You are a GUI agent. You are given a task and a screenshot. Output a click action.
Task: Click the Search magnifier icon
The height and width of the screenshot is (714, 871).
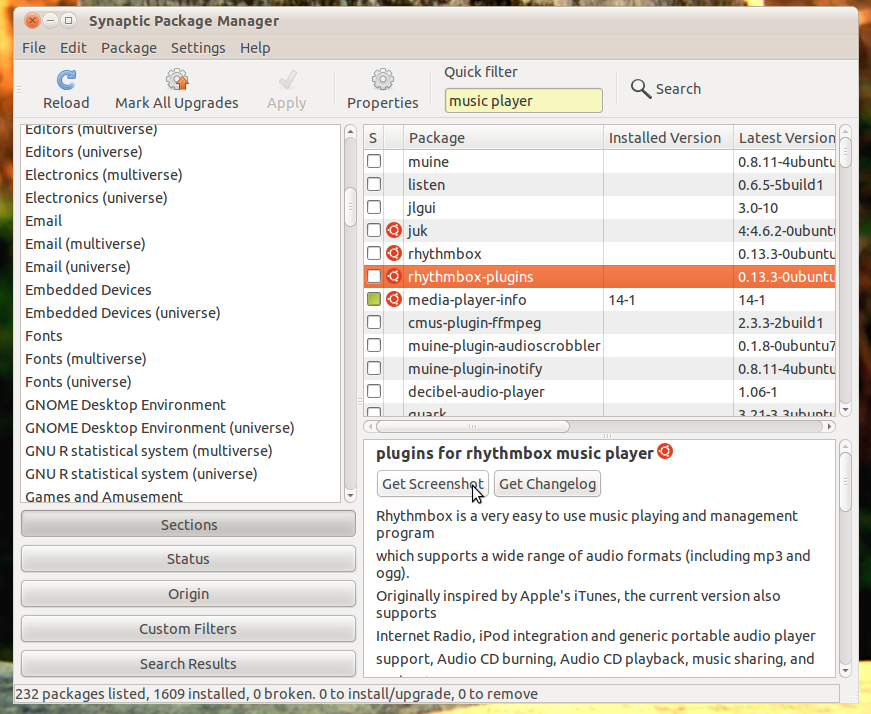click(x=640, y=89)
